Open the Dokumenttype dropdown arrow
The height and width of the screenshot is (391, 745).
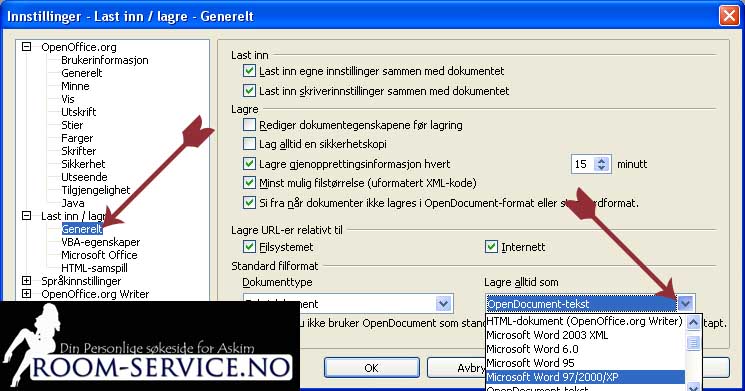click(x=443, y=304)
